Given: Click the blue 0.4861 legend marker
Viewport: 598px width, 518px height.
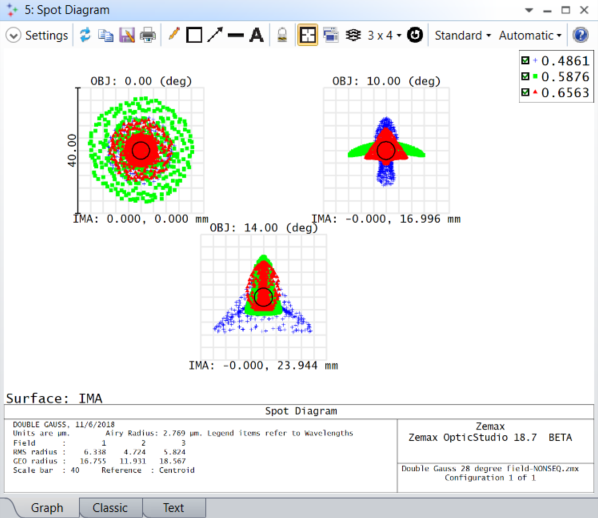Looking at the screenshot, I should click(x=535, y=61).
